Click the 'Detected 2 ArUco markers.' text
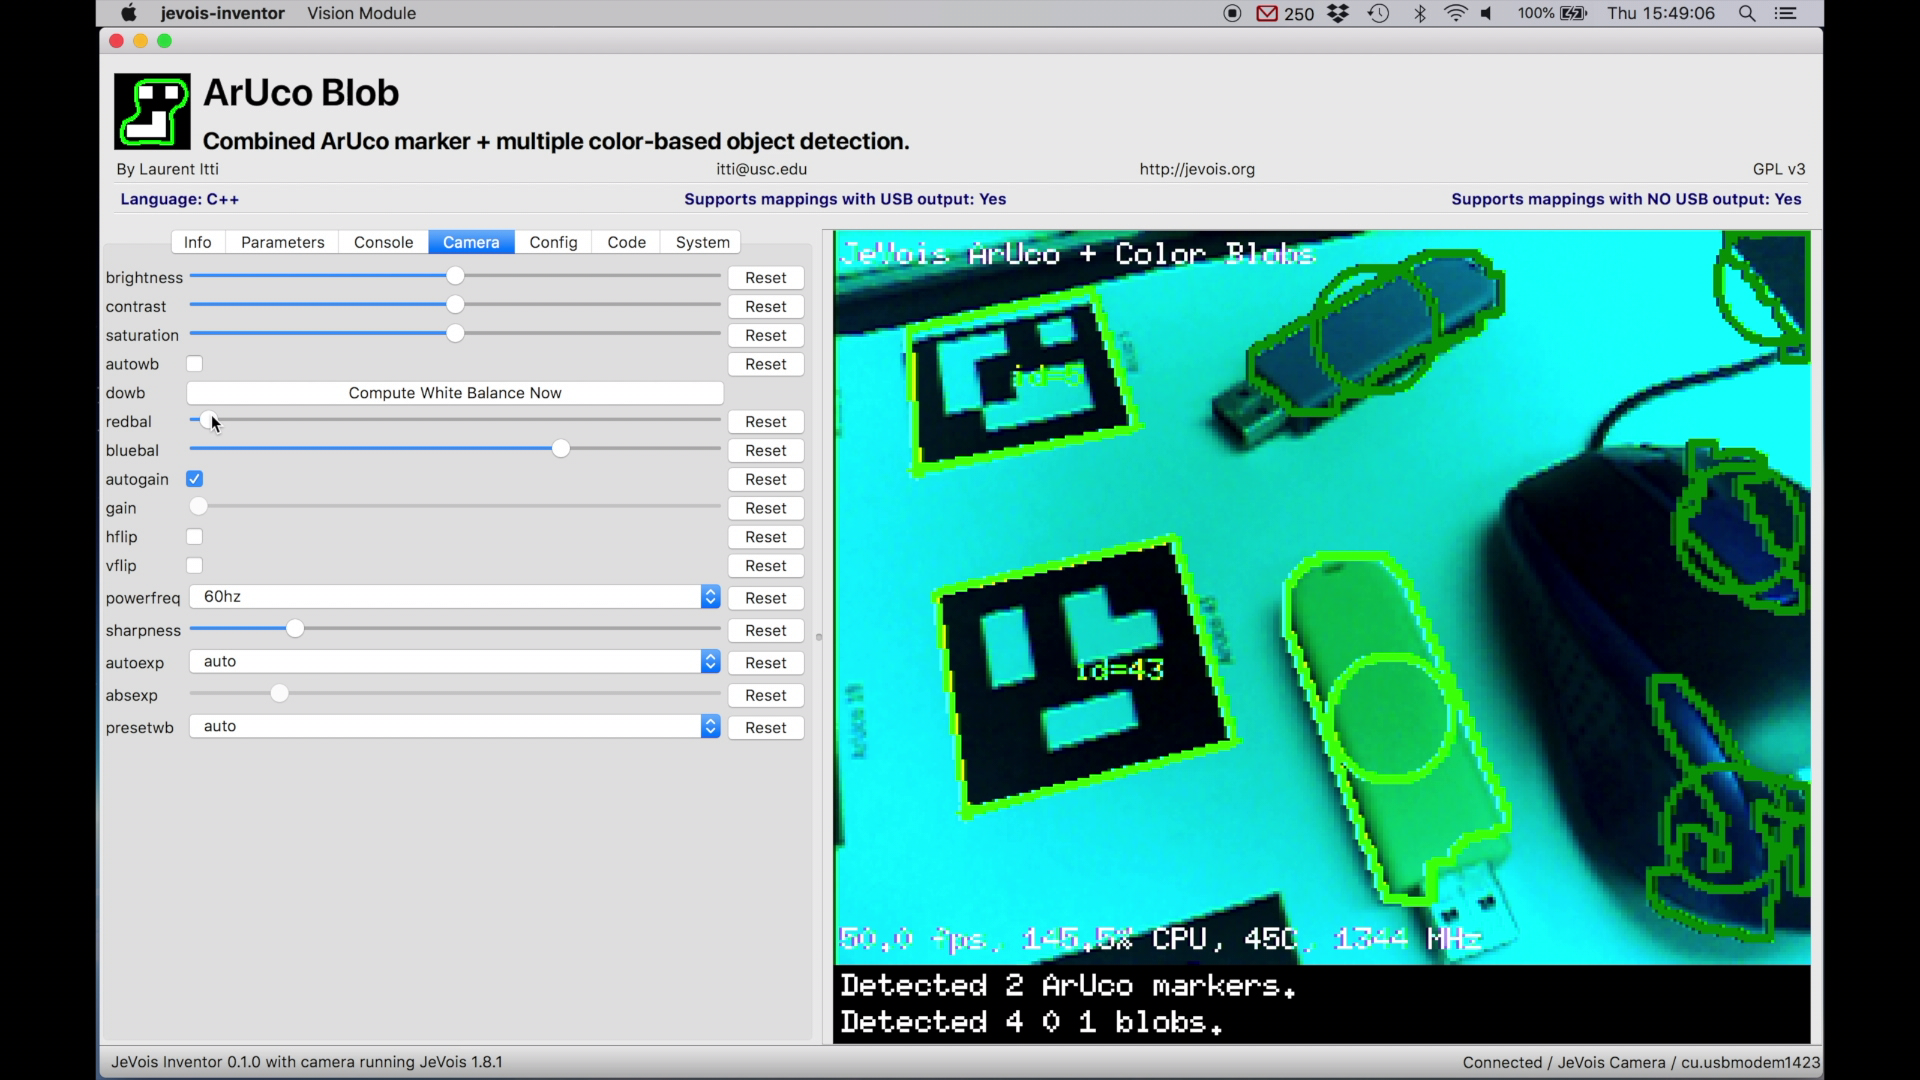Viewport: 1920px width, 1080px height. click(1068, 986)
